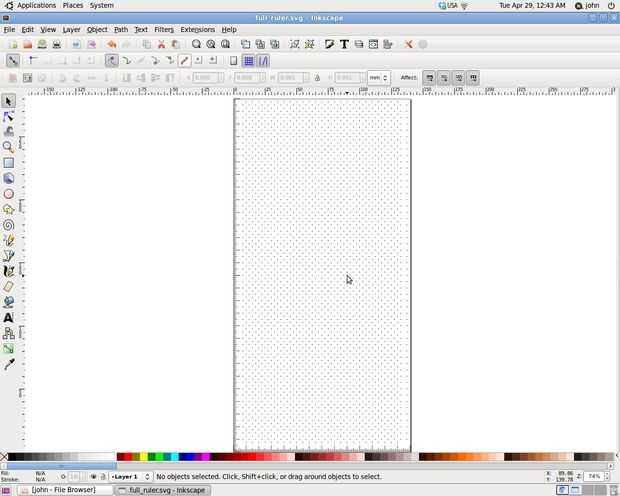Select the Dropper color picker tool

(x=9, y=364)
